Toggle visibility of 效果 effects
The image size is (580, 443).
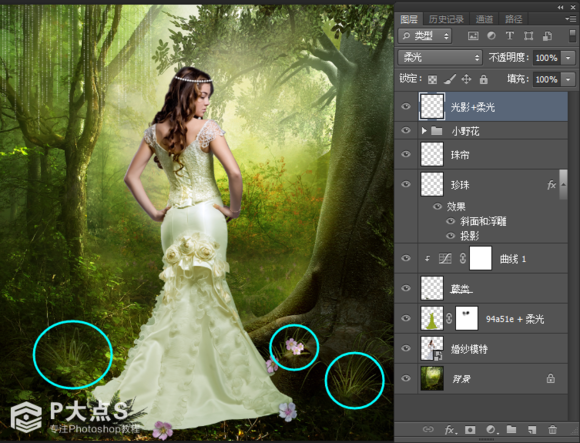pyautogui.click(x=437, y=206)
